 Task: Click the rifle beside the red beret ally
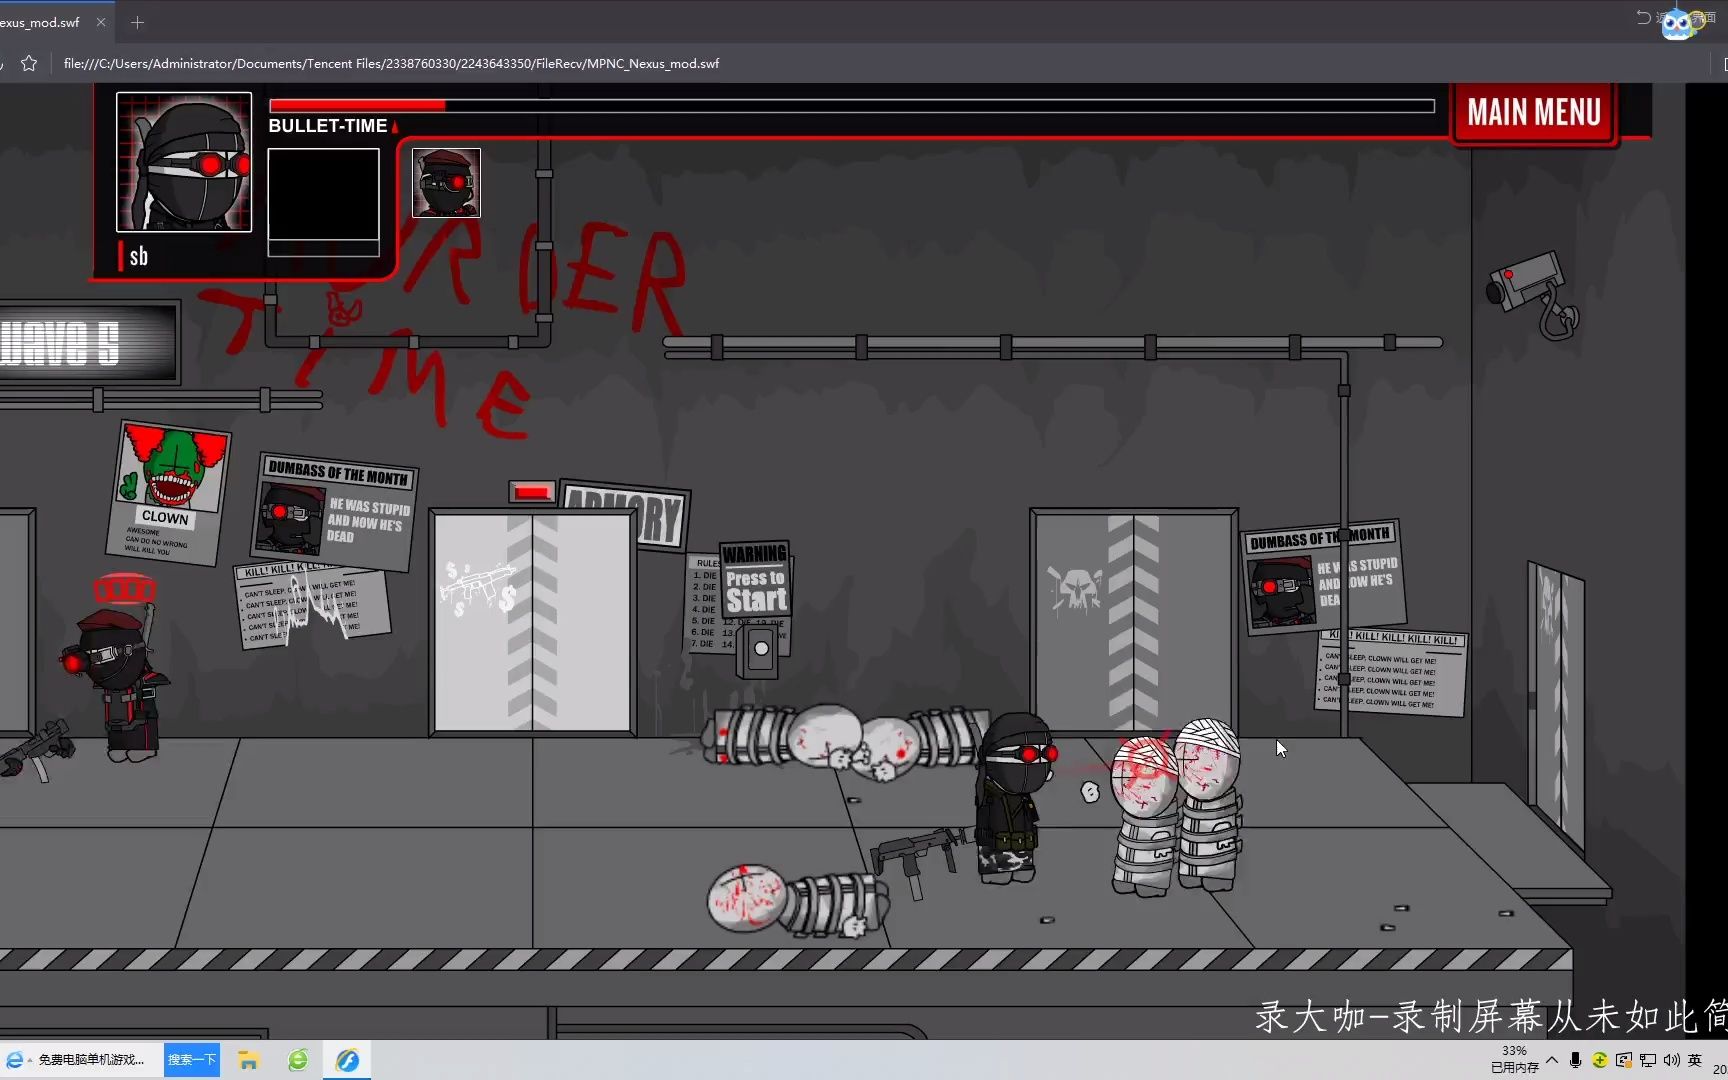tap(36, 752)
